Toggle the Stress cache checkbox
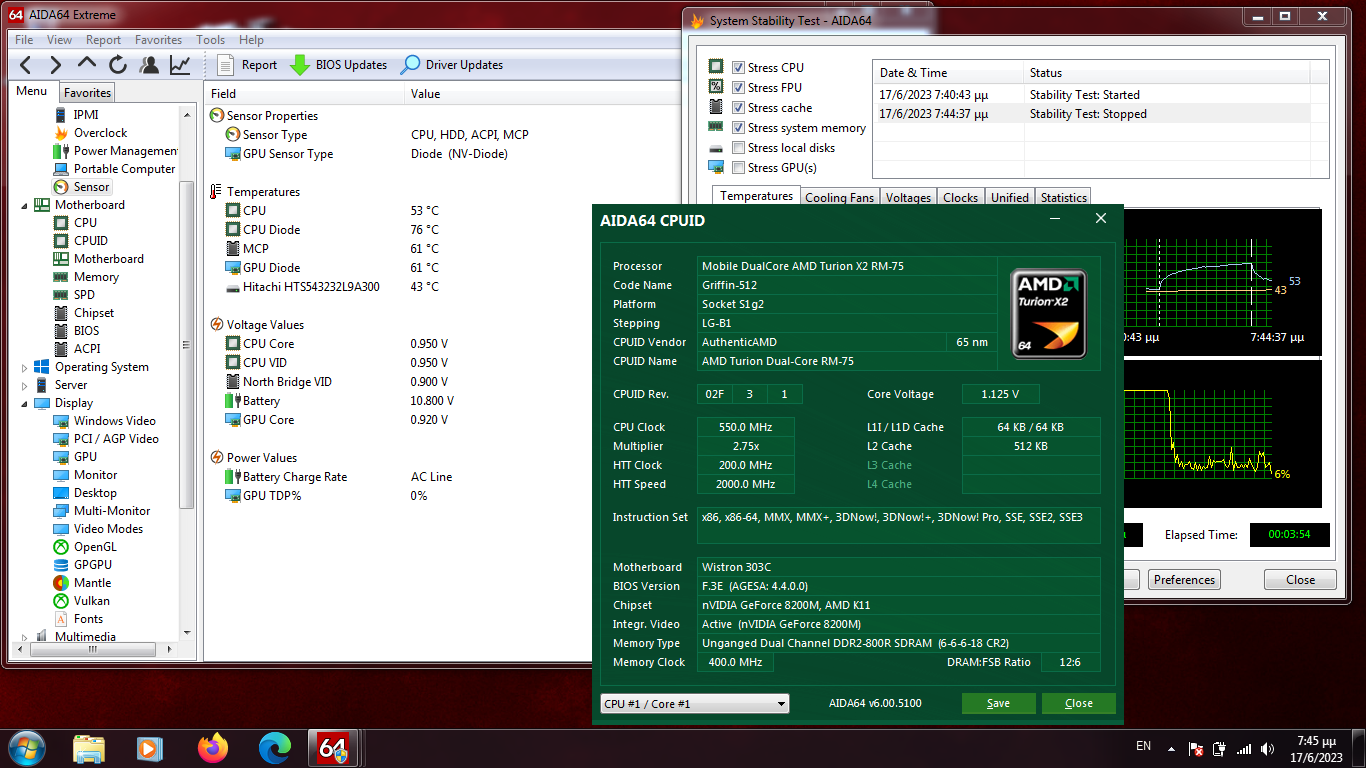Screen dimensions: 1366x768 click(x=738, y=108)
